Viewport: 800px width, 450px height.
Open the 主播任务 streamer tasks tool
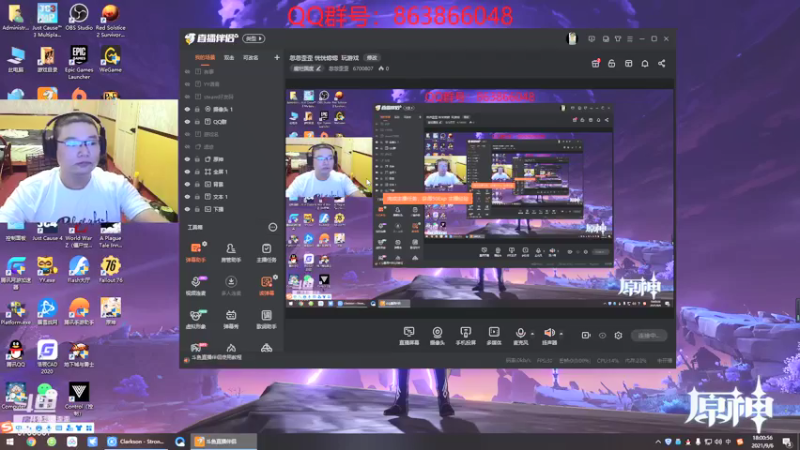266,252
